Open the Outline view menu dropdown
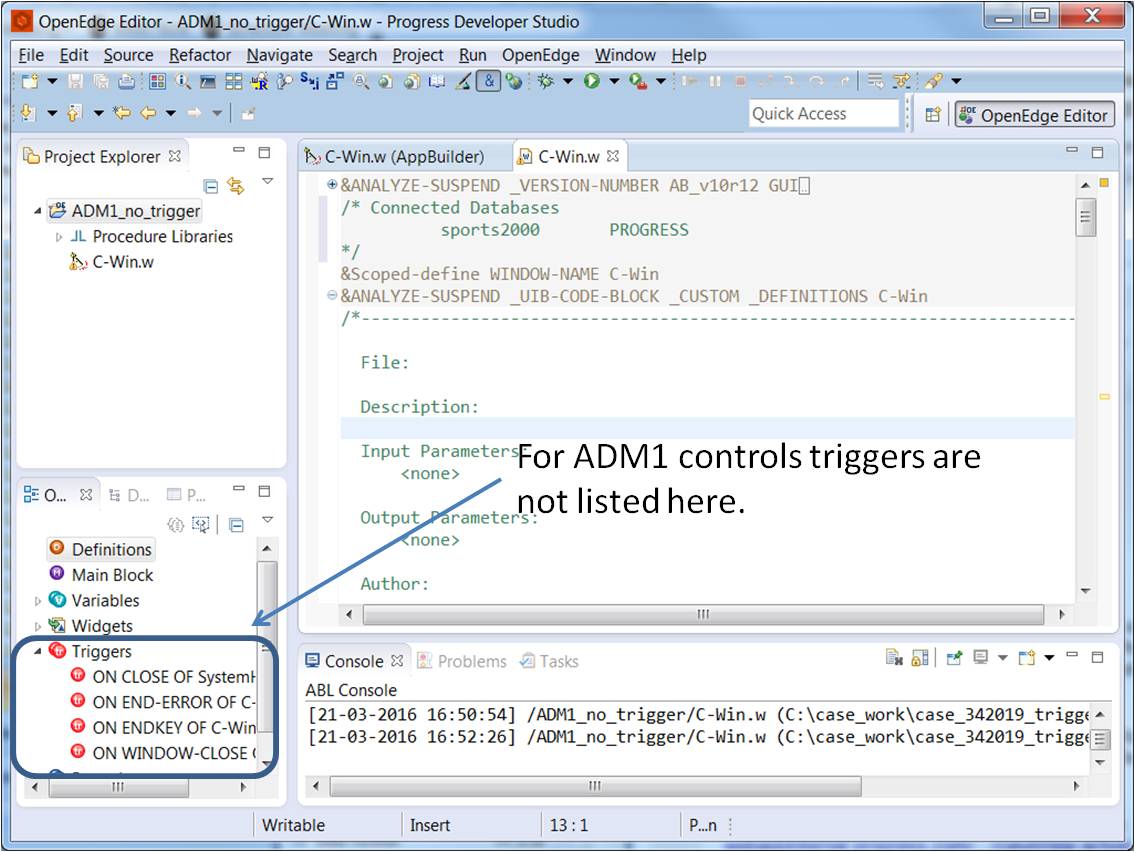Viewport: 1135px width, 852px height. tap(267, 520)
